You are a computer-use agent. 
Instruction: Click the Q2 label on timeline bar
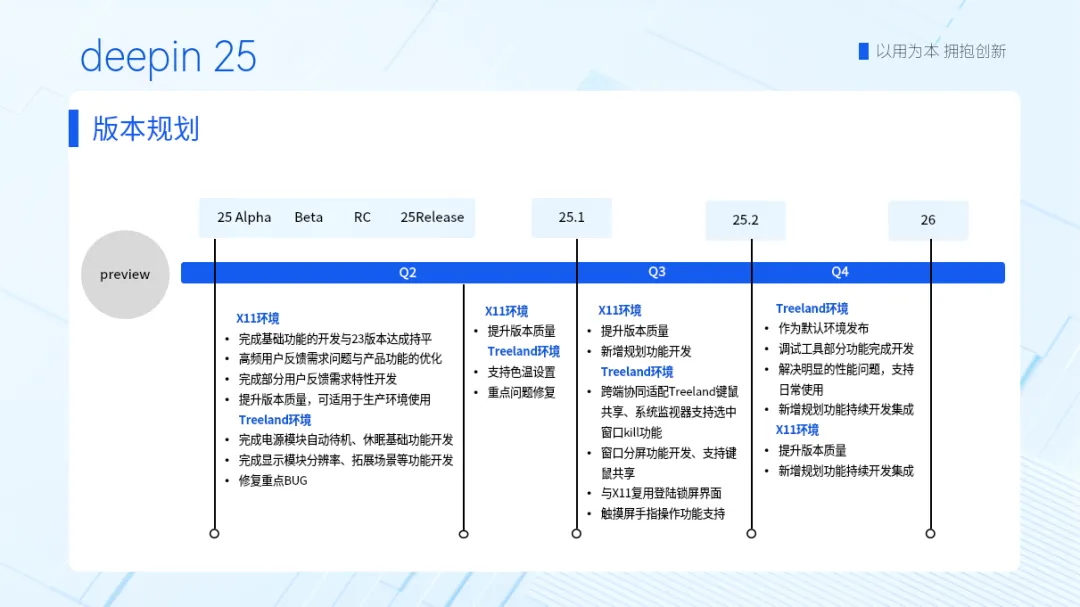tap(408, 272)
